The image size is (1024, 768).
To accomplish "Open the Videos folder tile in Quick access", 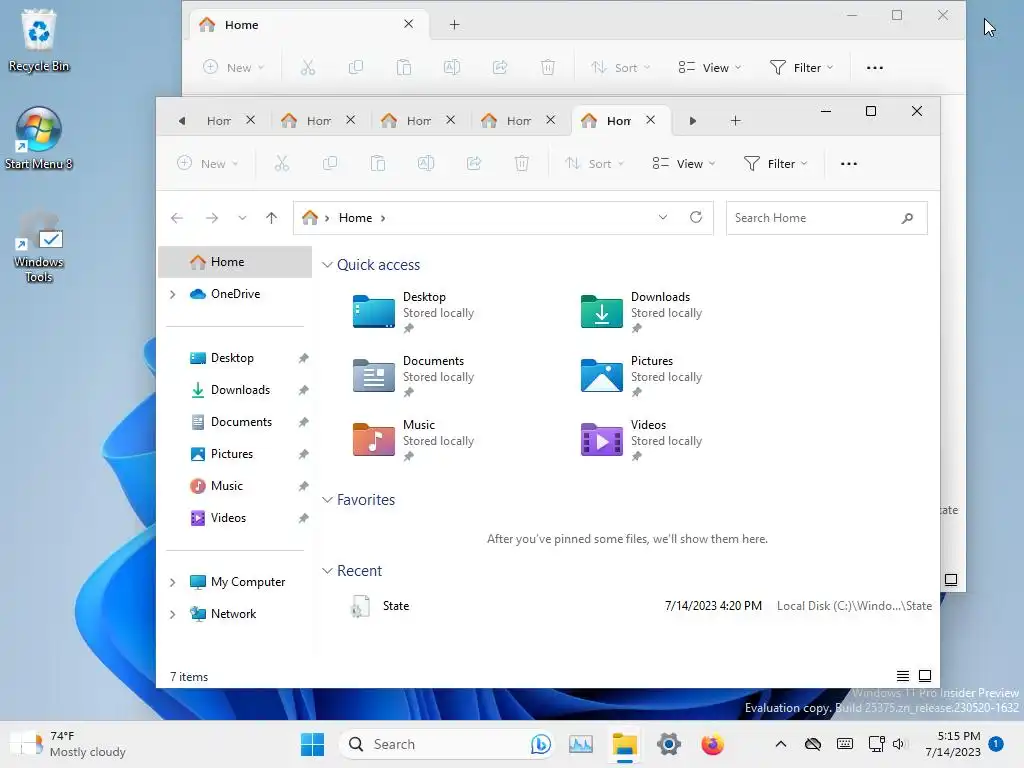I will pyautogui.click(x=642, y=440).
